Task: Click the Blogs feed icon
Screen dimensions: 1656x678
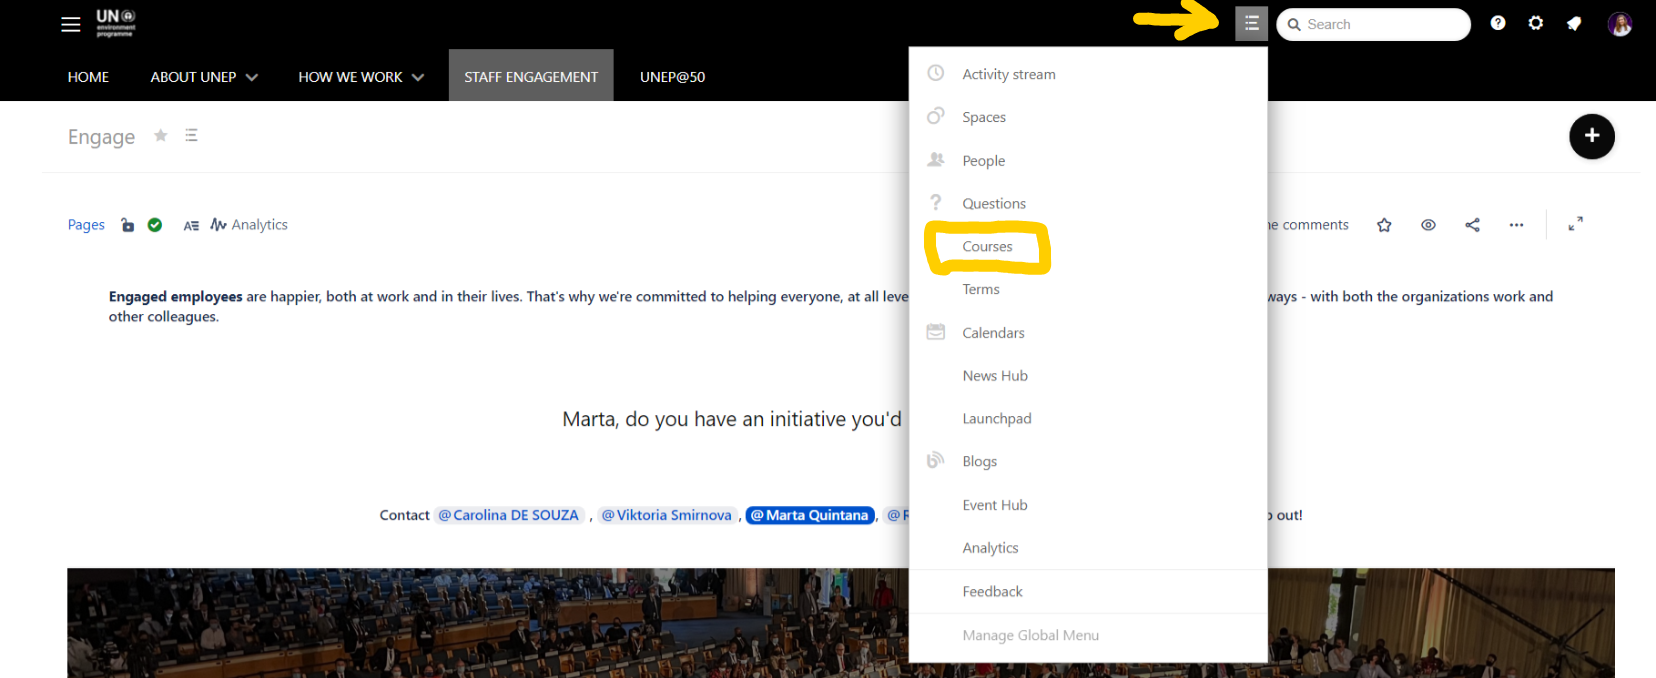Action: [936, 460]
